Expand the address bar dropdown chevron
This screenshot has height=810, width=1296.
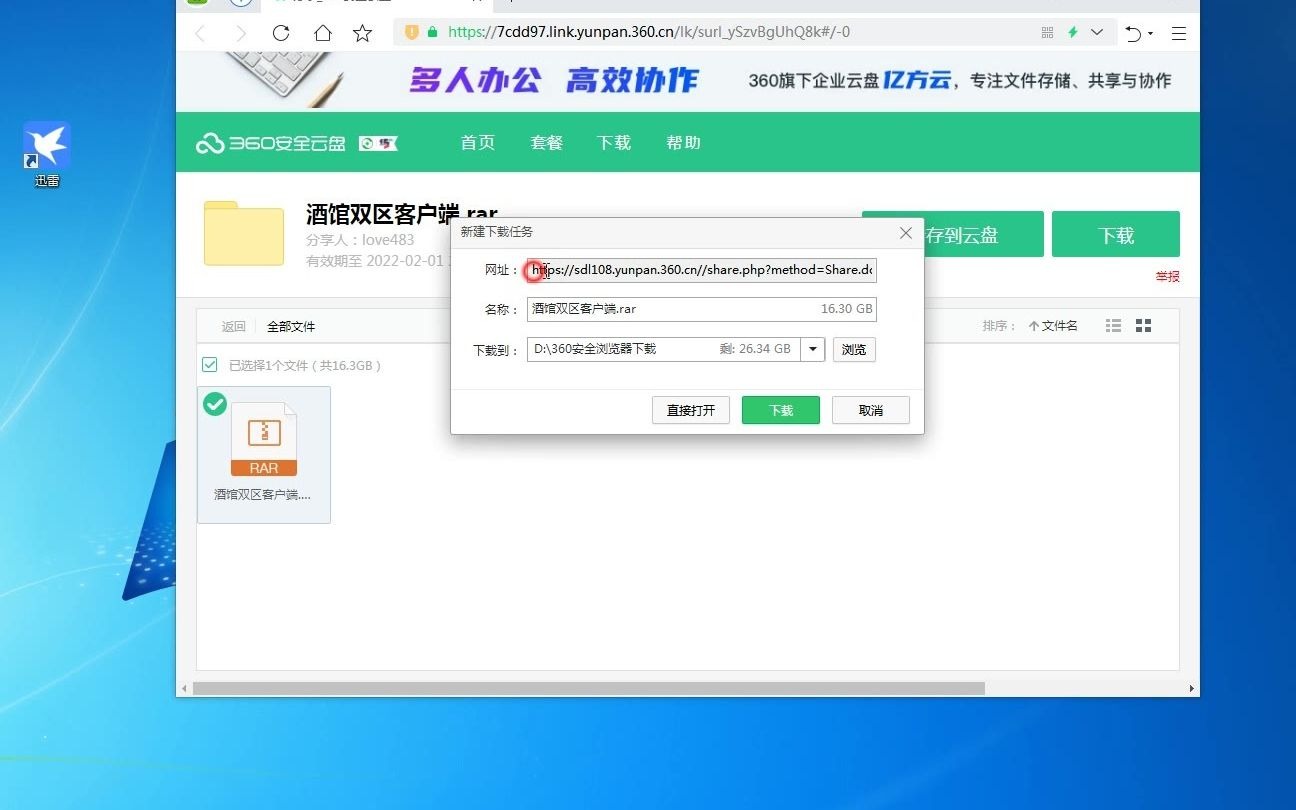tap(1097, 32)
